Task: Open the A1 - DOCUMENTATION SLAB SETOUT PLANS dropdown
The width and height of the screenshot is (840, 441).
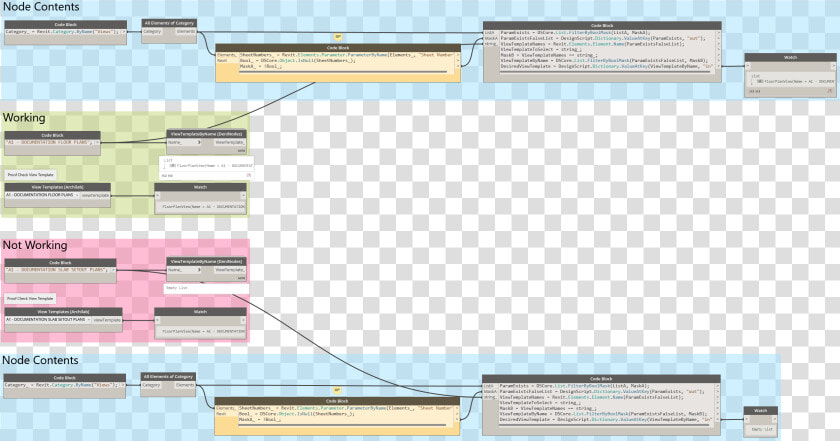Action: 48,320
